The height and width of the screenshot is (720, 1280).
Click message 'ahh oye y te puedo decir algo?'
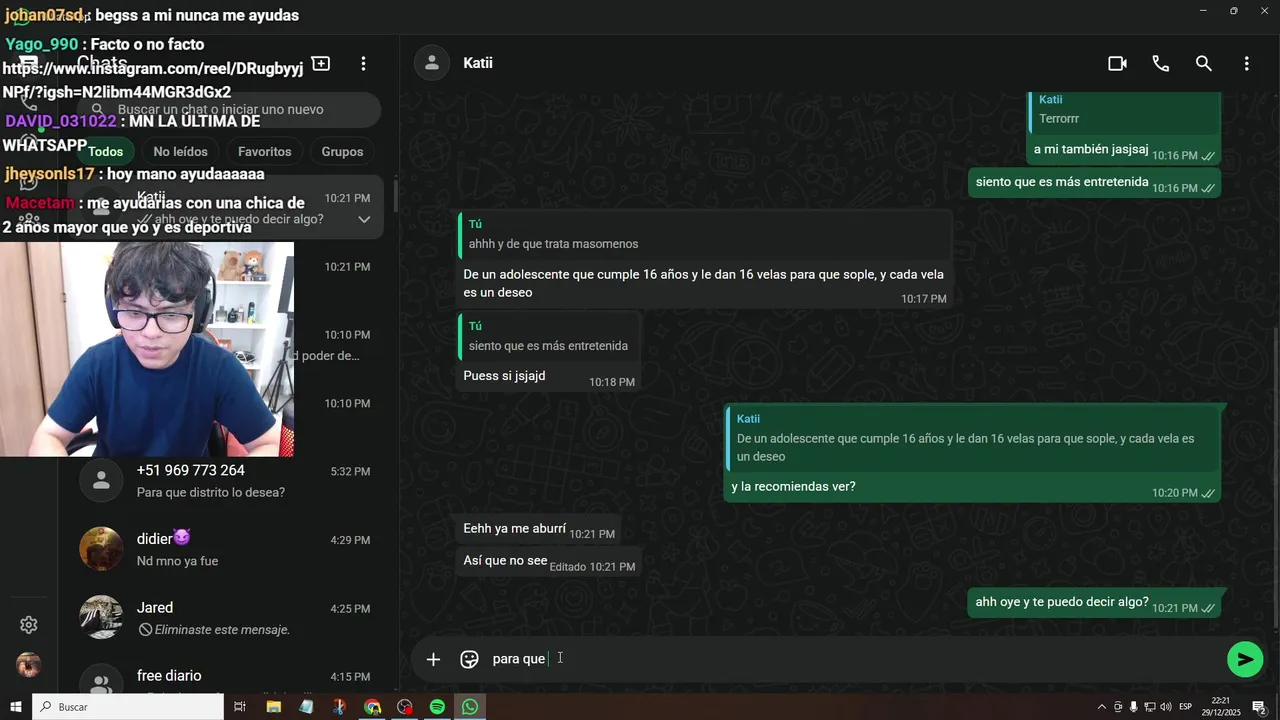pos(1062,602)
